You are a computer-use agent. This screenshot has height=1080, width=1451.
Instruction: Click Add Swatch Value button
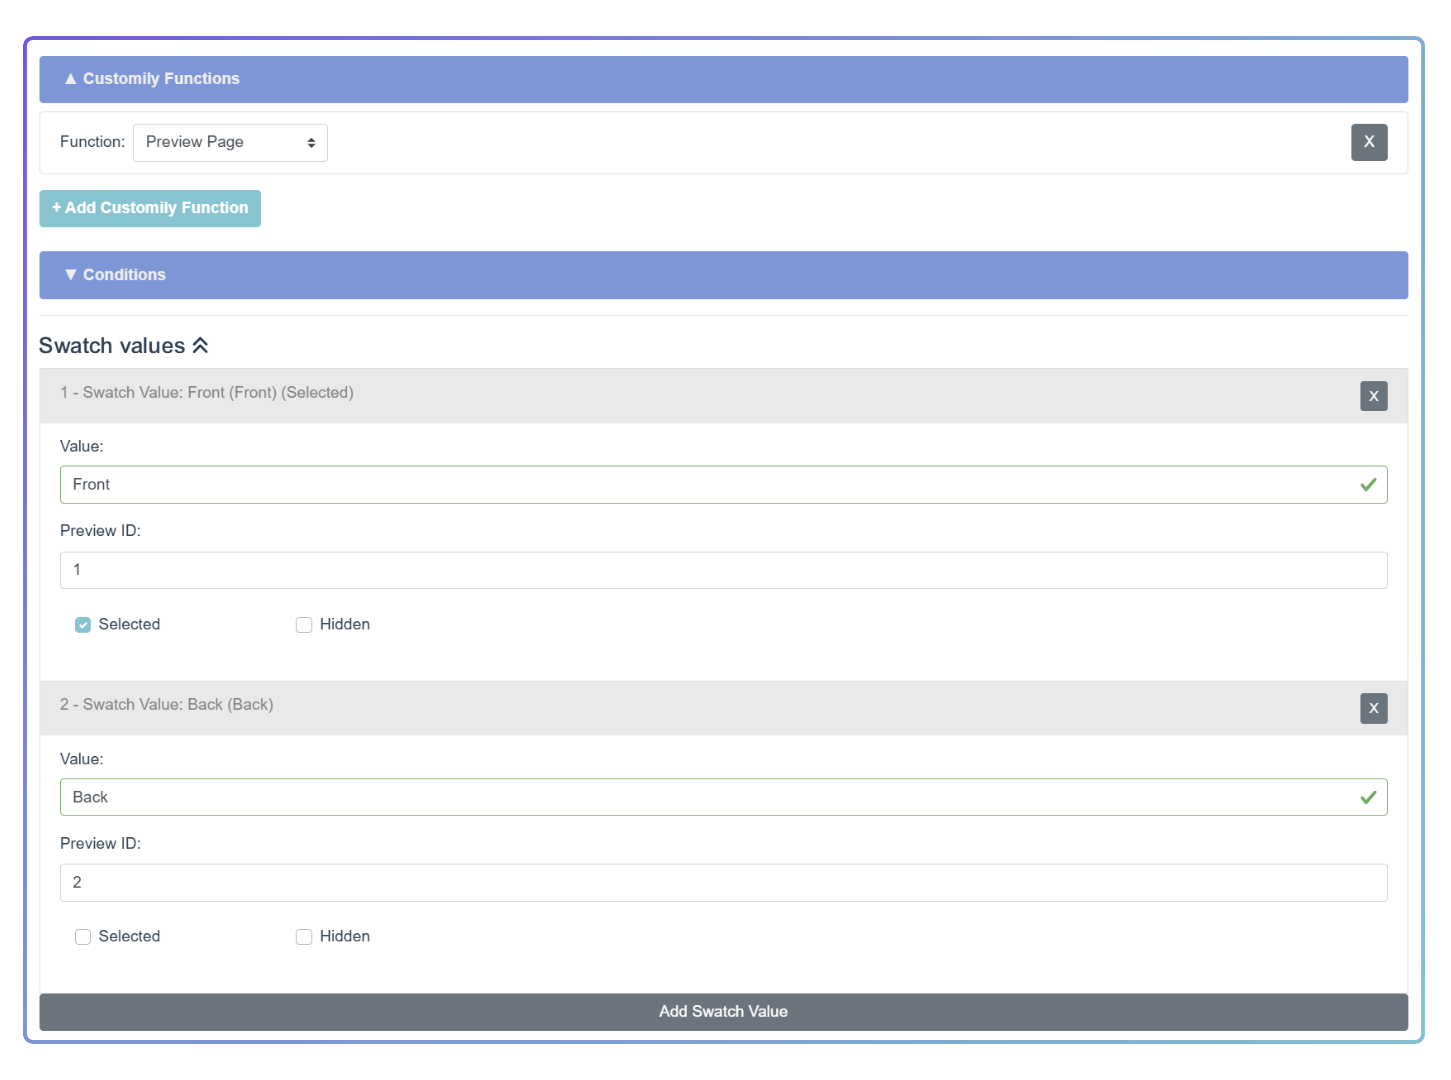tap(724, 1012)
